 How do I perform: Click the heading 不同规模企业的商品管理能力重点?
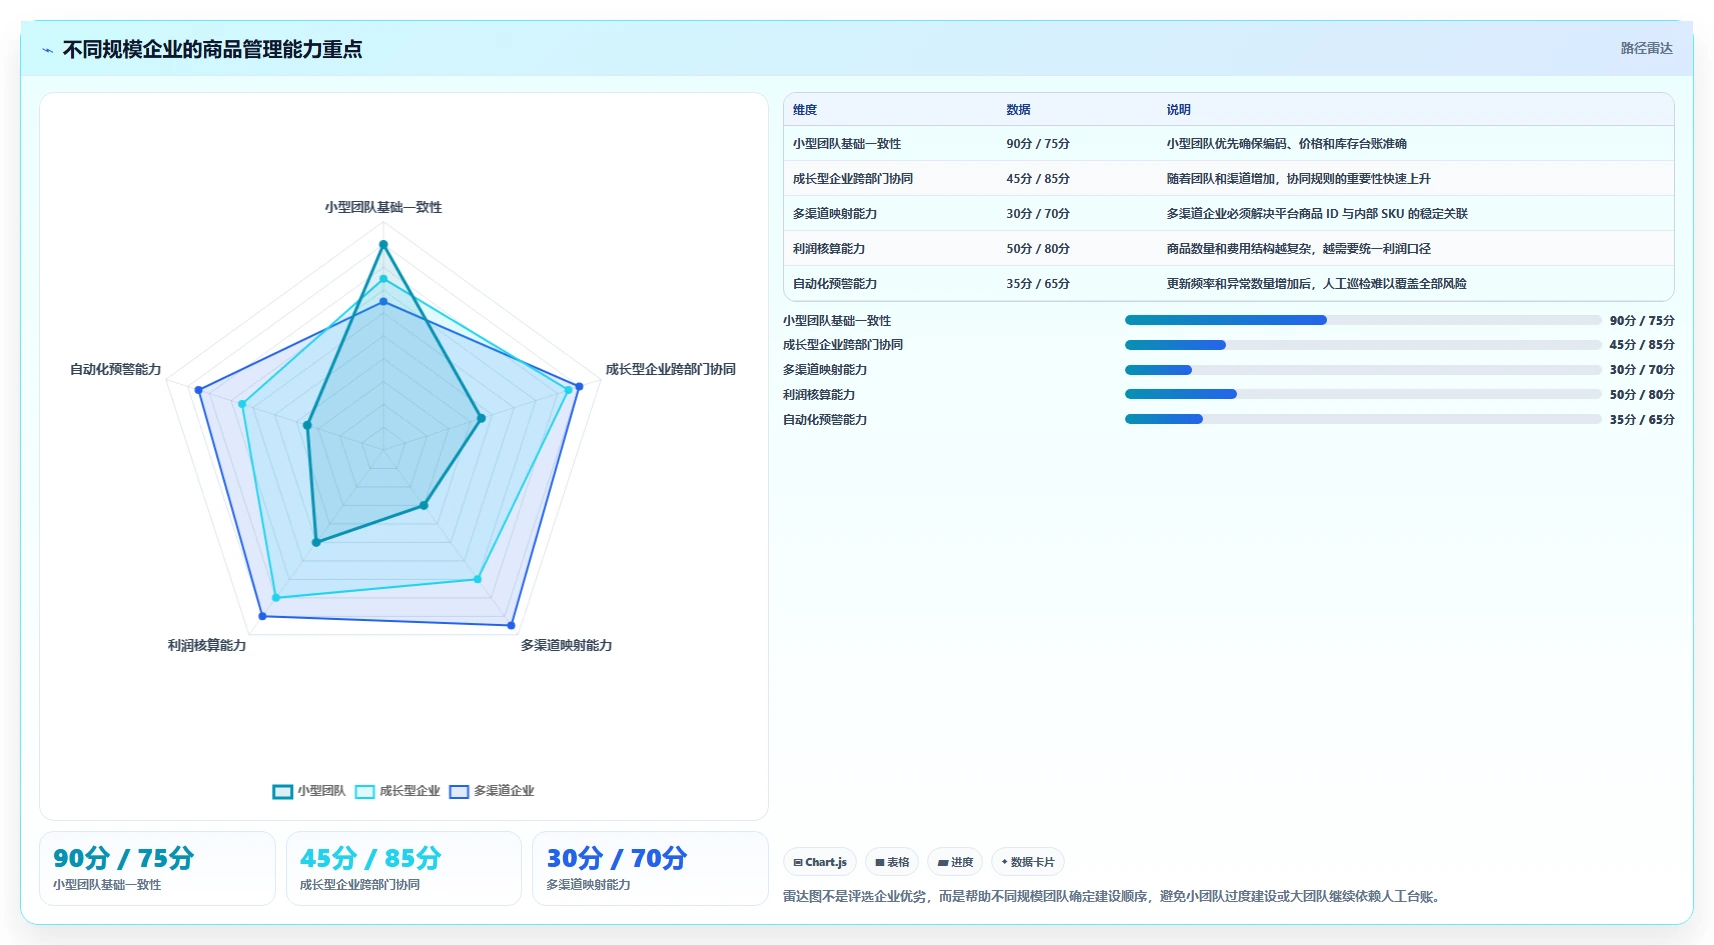coord(212,49)
